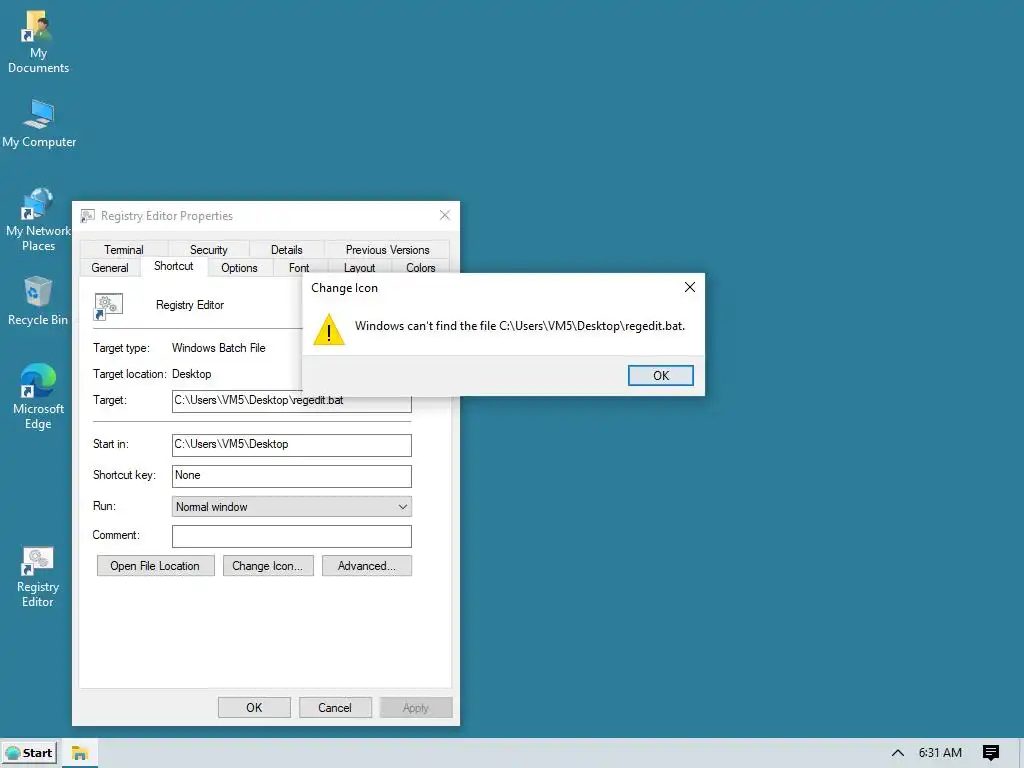The width and height of the screenshot is (1024, 768).
Task: Switch to the Terminal tab
Action: click(x=123, y=249)
